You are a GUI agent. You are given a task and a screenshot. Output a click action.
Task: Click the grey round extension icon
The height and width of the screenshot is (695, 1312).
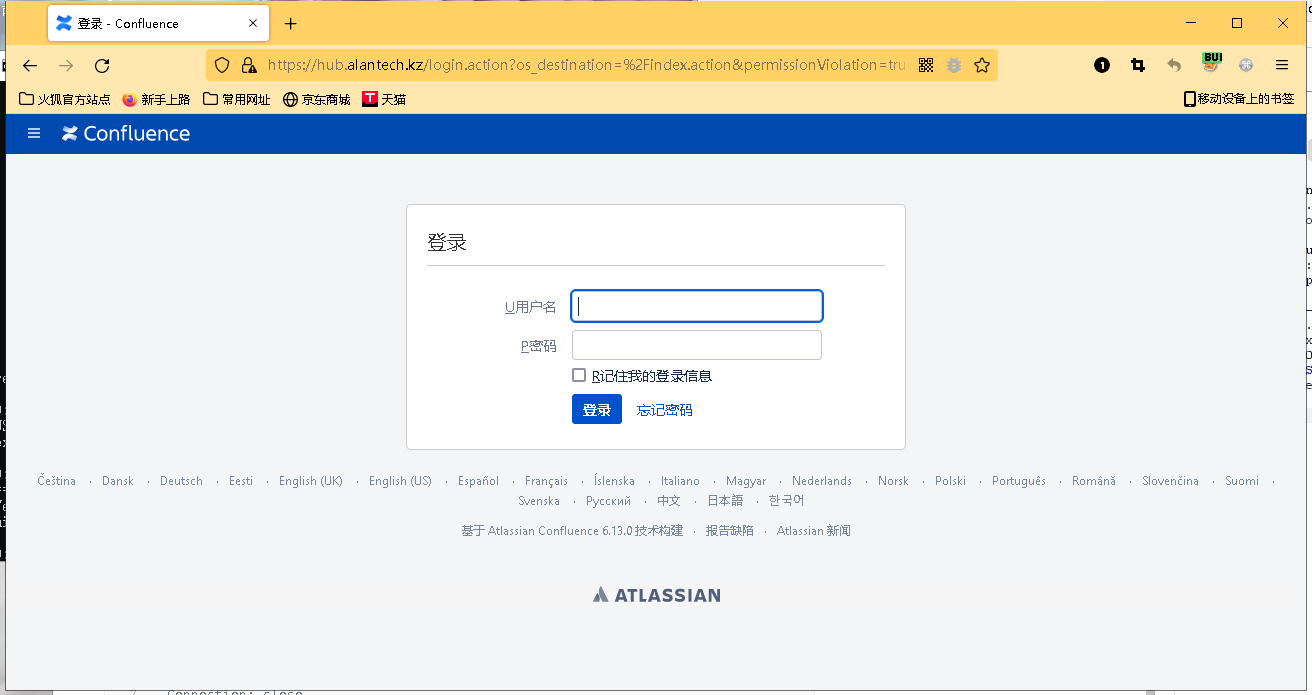(x=1246, y=65)
